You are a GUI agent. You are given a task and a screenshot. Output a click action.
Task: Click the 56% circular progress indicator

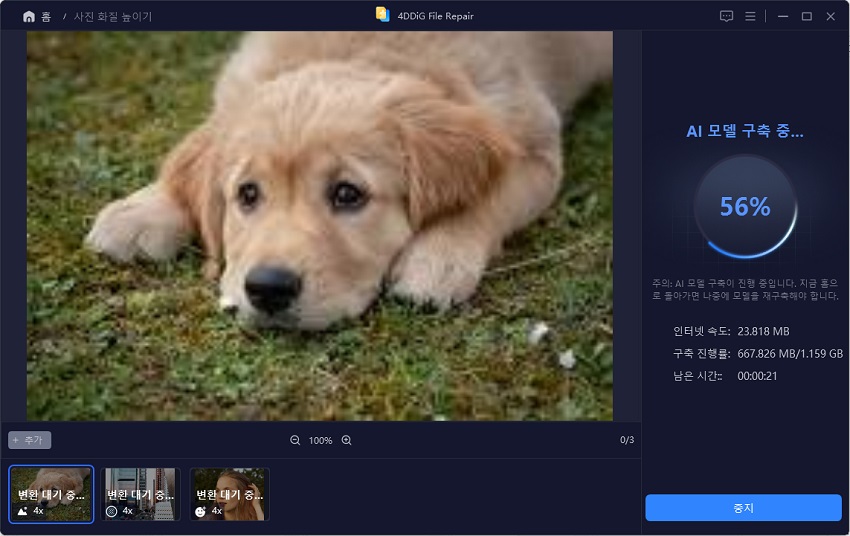coord(745,207)
